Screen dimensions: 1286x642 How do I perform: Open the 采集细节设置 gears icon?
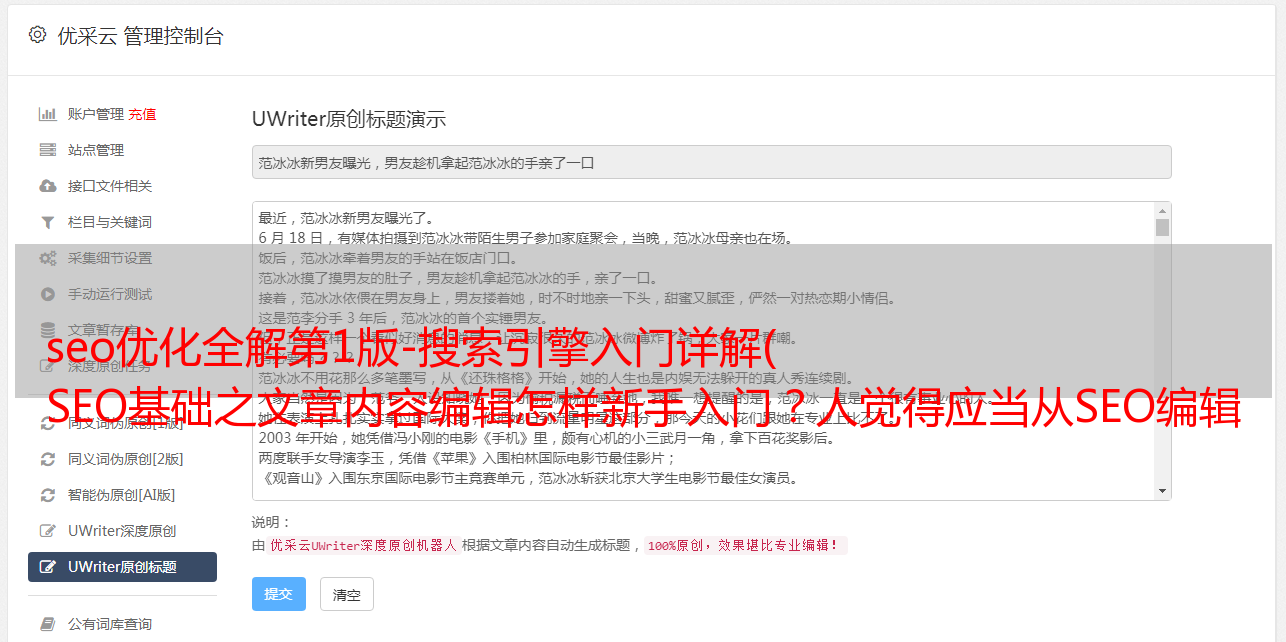point(47,258)
